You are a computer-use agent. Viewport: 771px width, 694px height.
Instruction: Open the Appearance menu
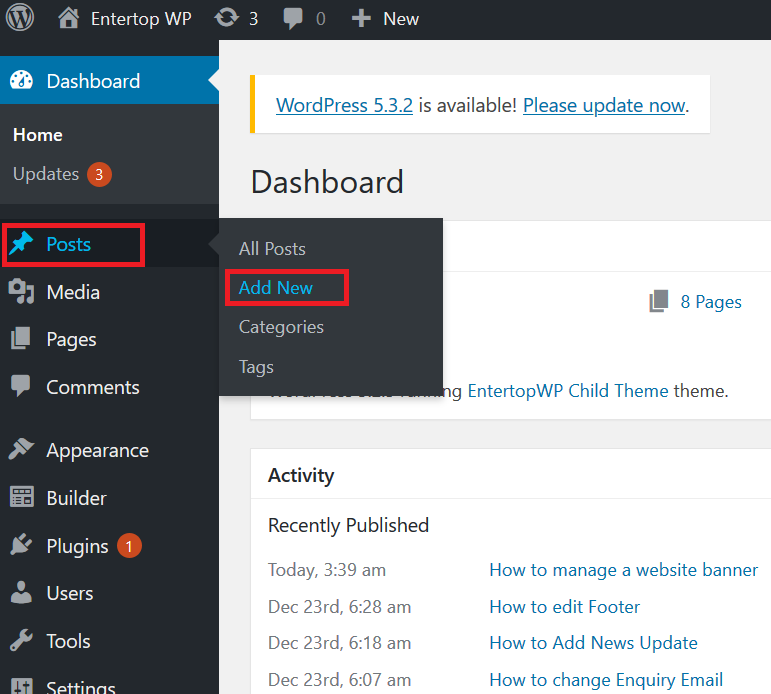[97, 451]
